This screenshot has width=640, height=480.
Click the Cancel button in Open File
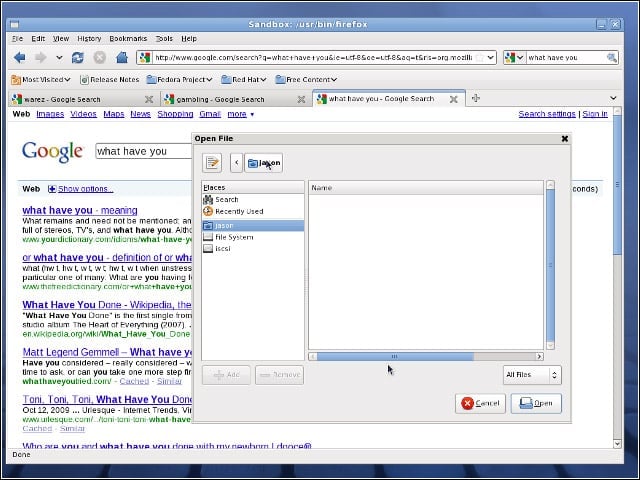pos(480,403)
